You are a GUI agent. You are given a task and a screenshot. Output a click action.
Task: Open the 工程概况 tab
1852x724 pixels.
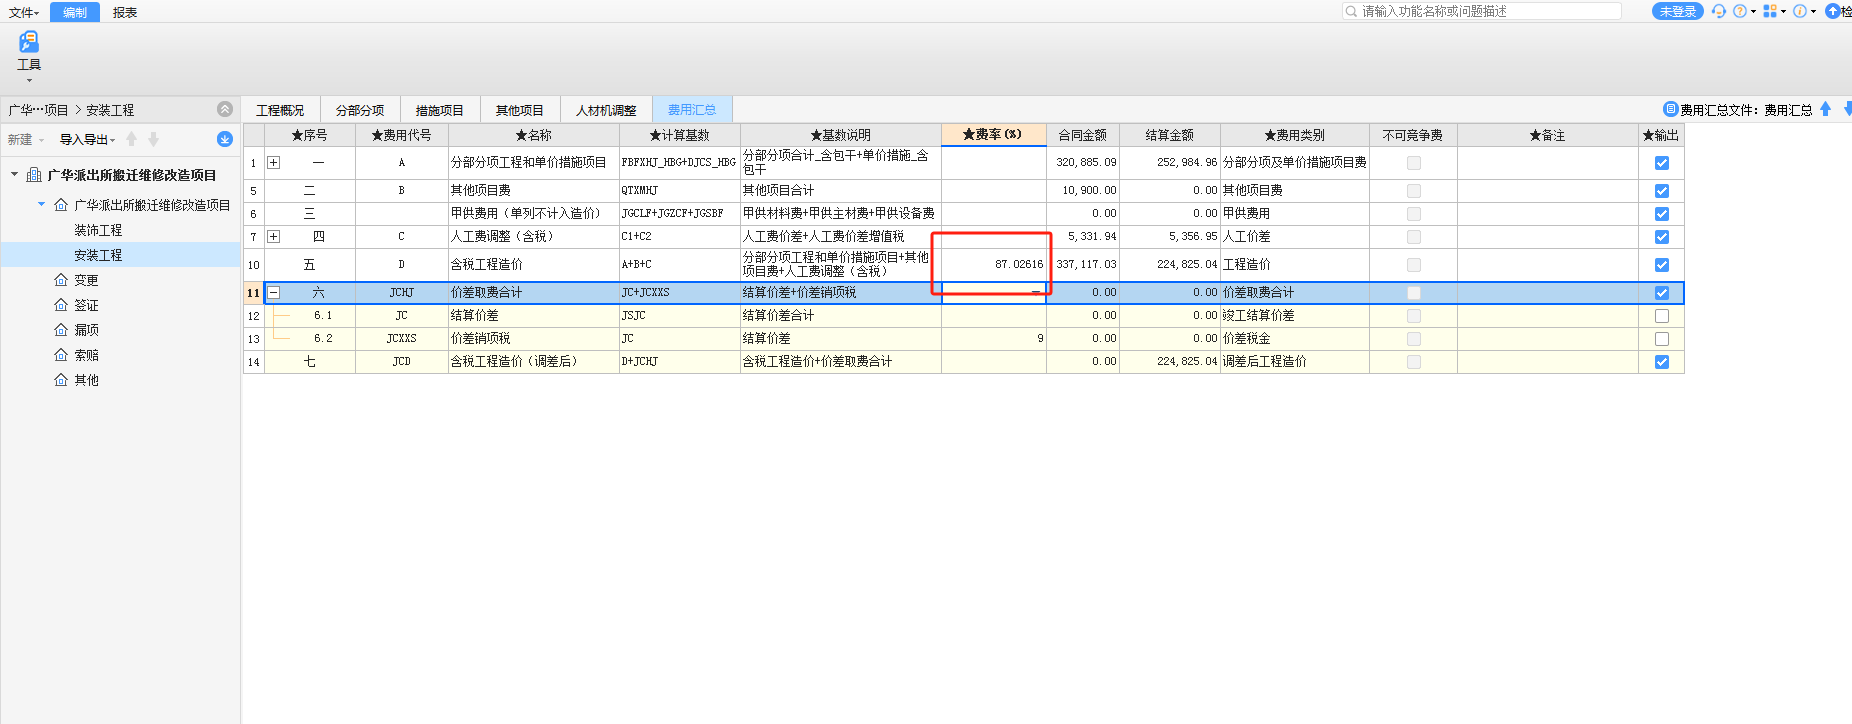coord(280,110)
